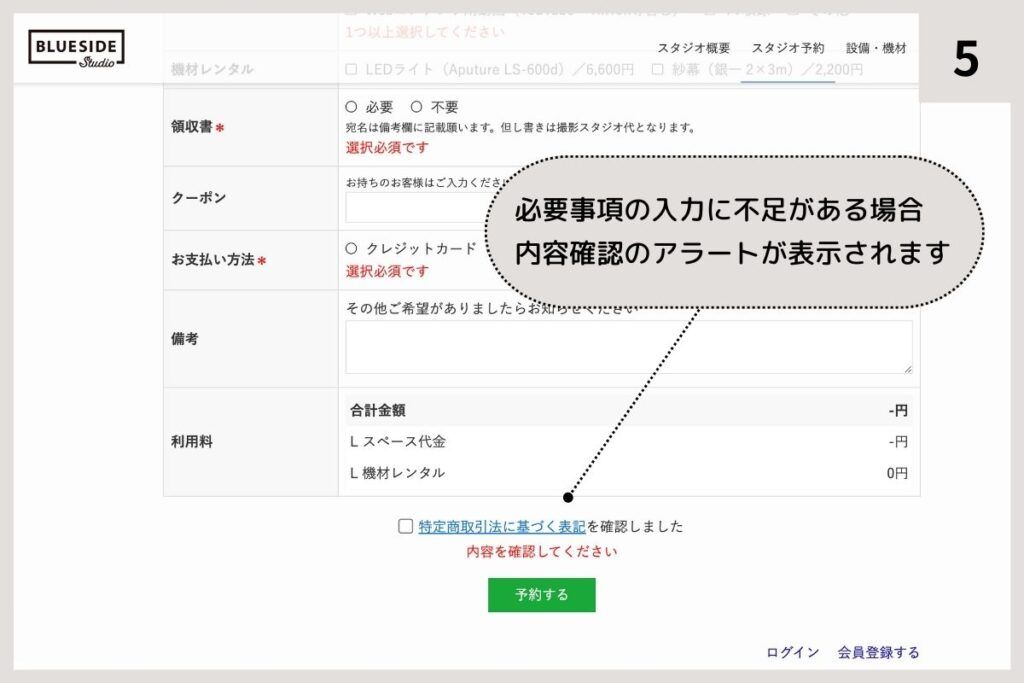Click the green 予約する button

[541, 595]
